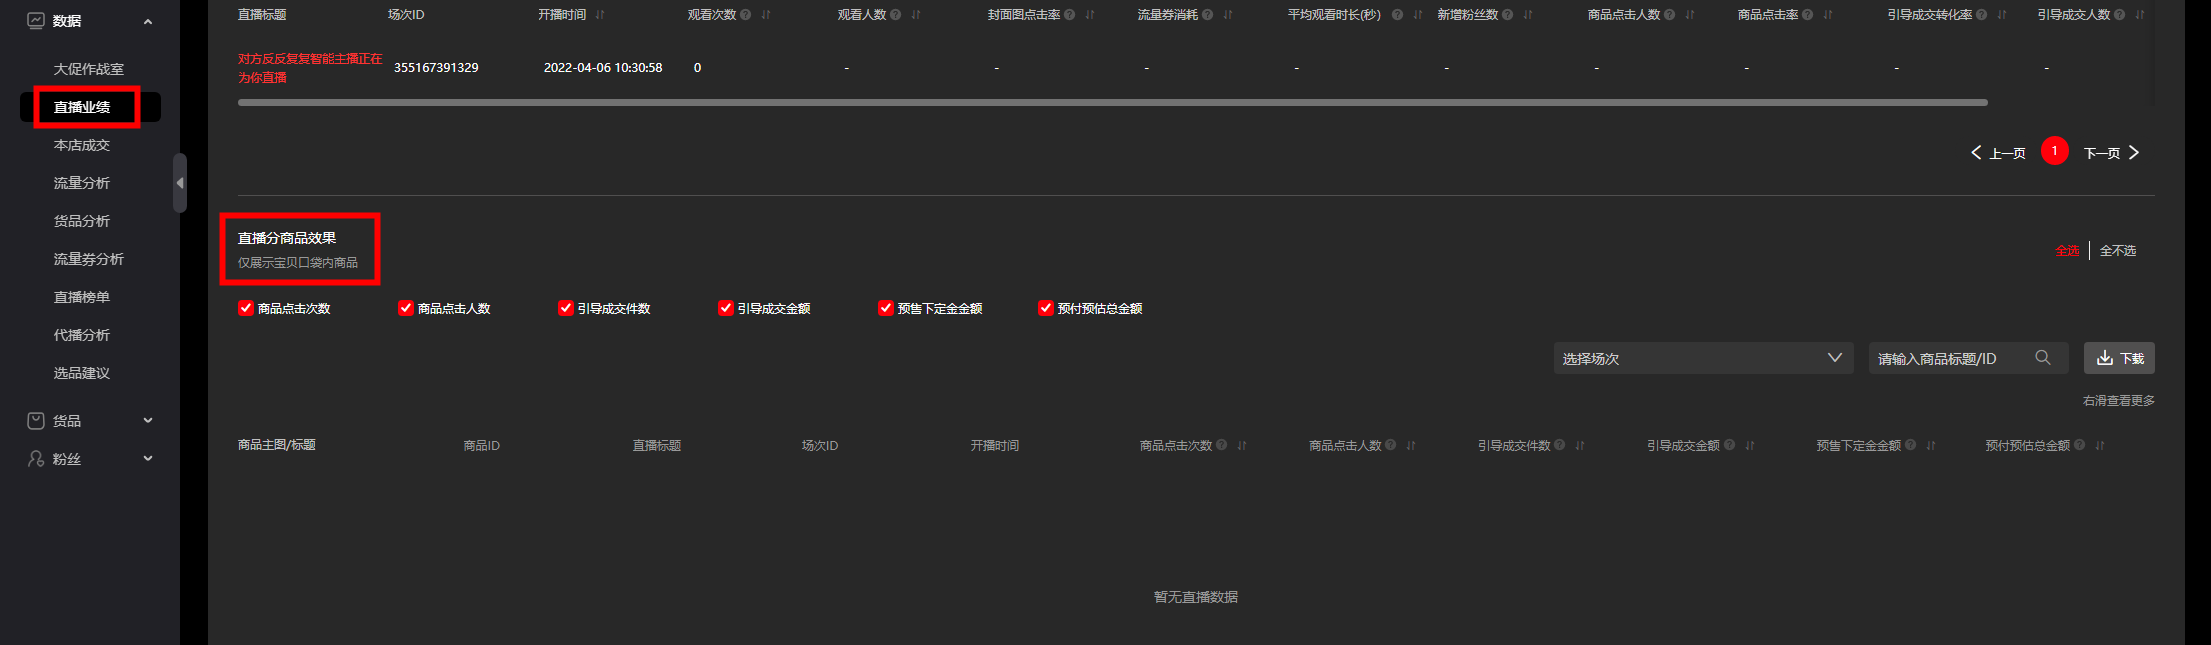Sort product table by 商品点击人数 column
Image resolution: width=2211 pixels, height=645 pixels.
[1411, 446]
